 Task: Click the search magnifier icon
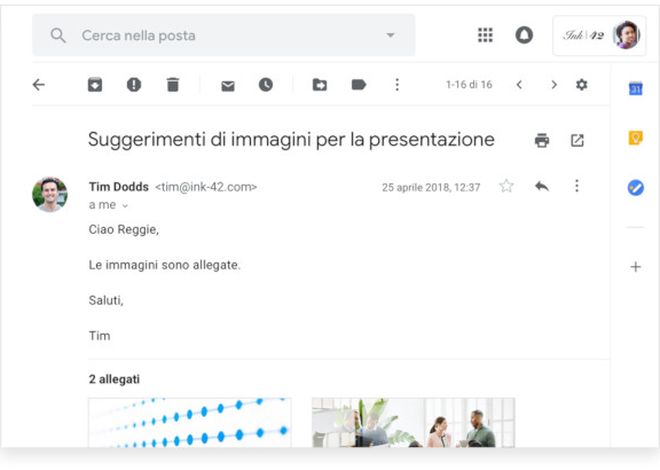tap(58, 36)
